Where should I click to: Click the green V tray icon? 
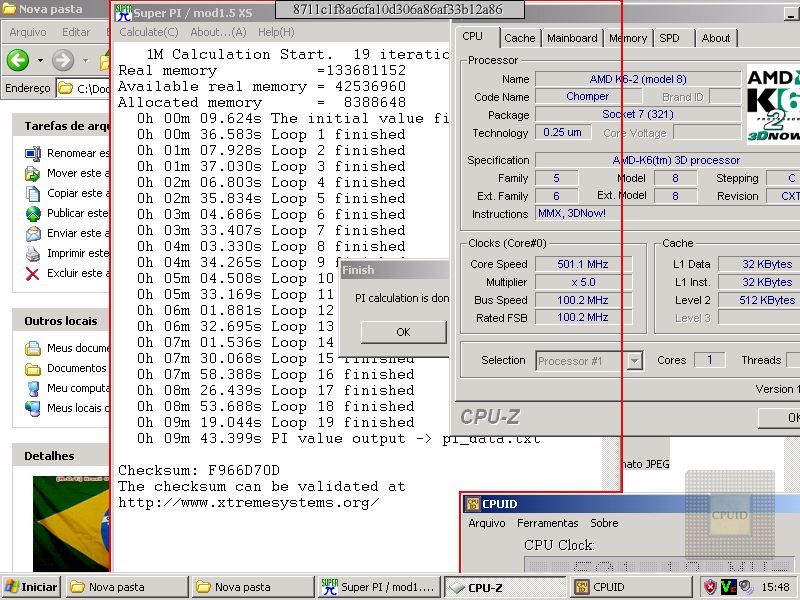pyautogui.click(x=728, y=587)
